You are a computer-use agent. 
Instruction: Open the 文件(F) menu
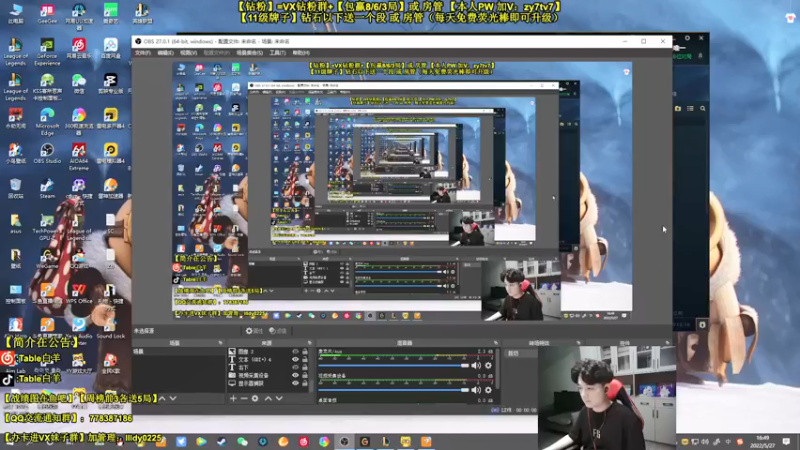(x=143, y=53)
